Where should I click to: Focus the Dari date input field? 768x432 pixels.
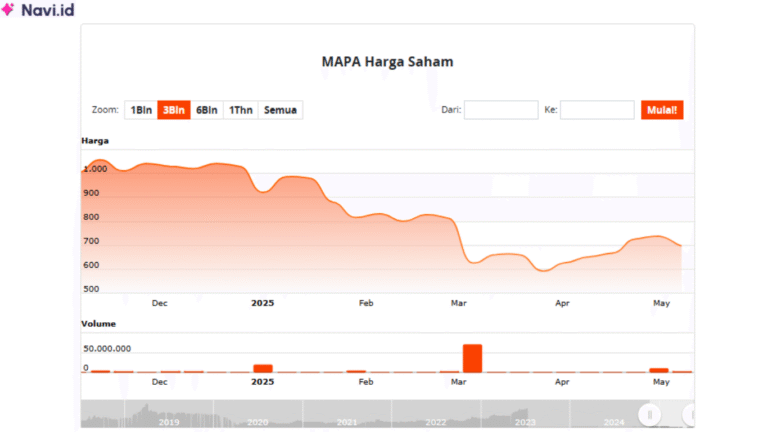click(501, 110)
